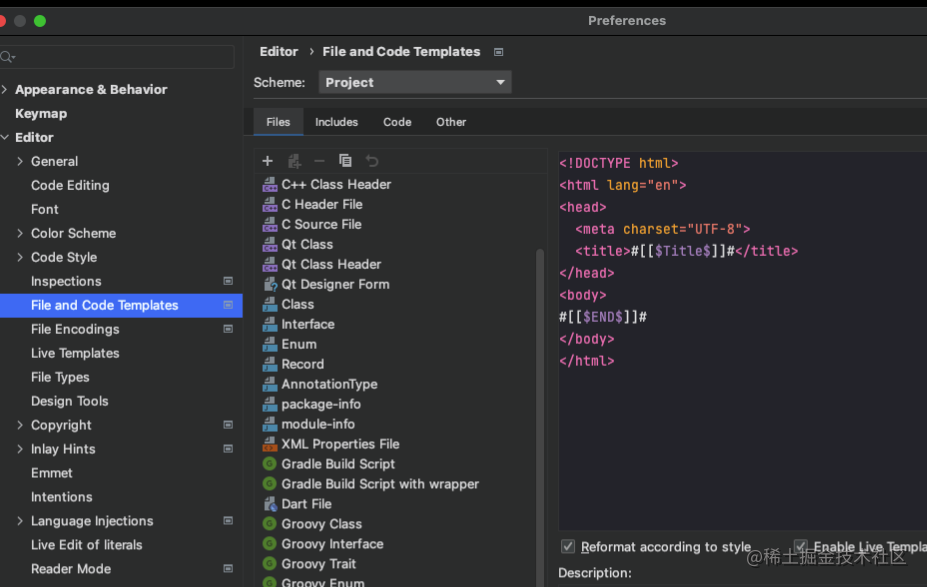Switch to the Includes tab
Image resolution: width=927 pixels, height=587 pixels.
click(x=336, y=122)
